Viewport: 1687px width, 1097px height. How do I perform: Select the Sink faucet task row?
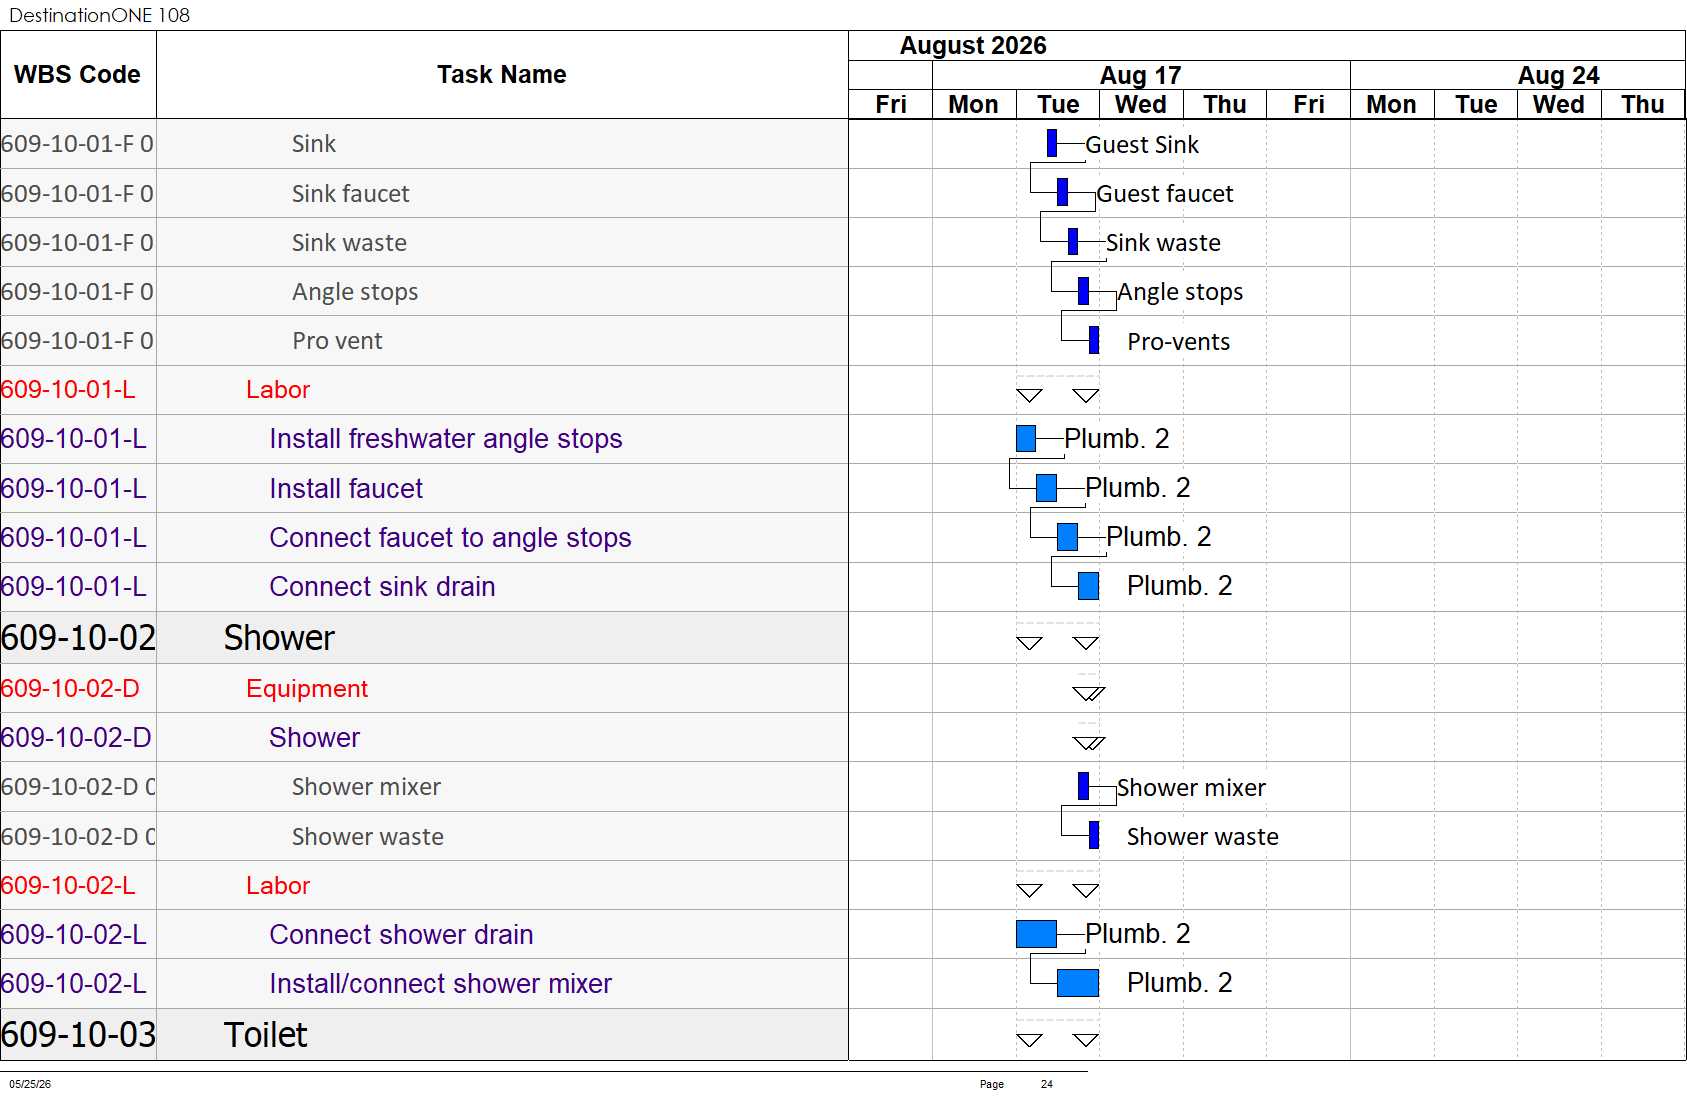(424, 193)
